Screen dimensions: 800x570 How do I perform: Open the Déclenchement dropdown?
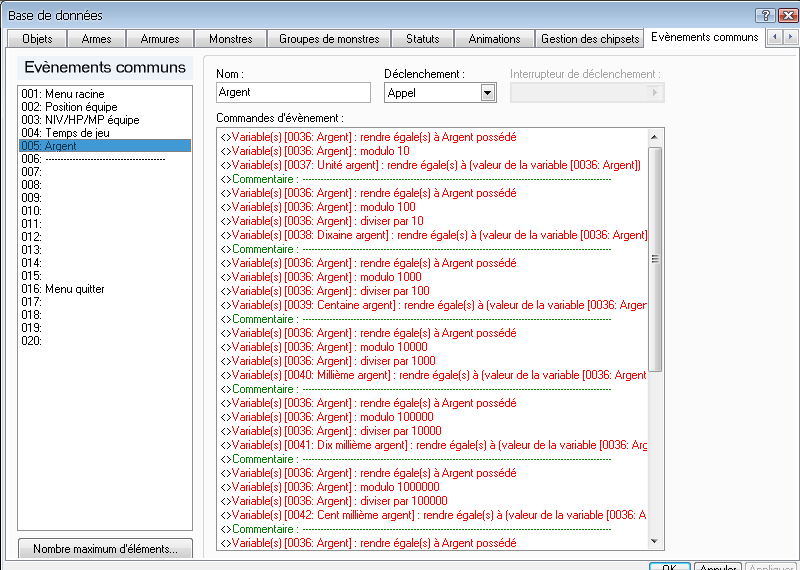[487, 93]
